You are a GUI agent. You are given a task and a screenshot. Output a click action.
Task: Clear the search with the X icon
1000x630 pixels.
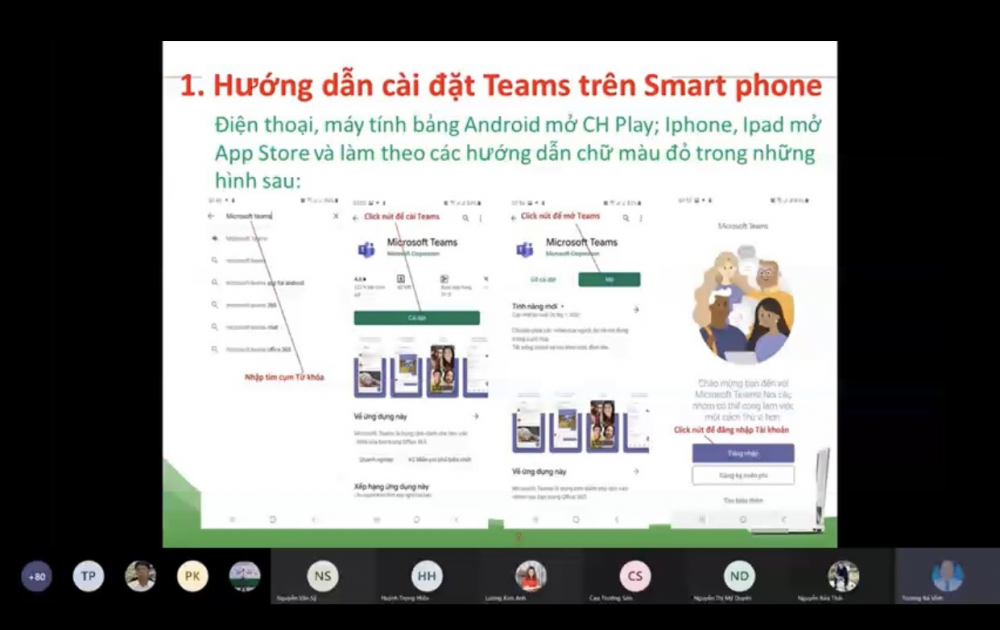335,216
